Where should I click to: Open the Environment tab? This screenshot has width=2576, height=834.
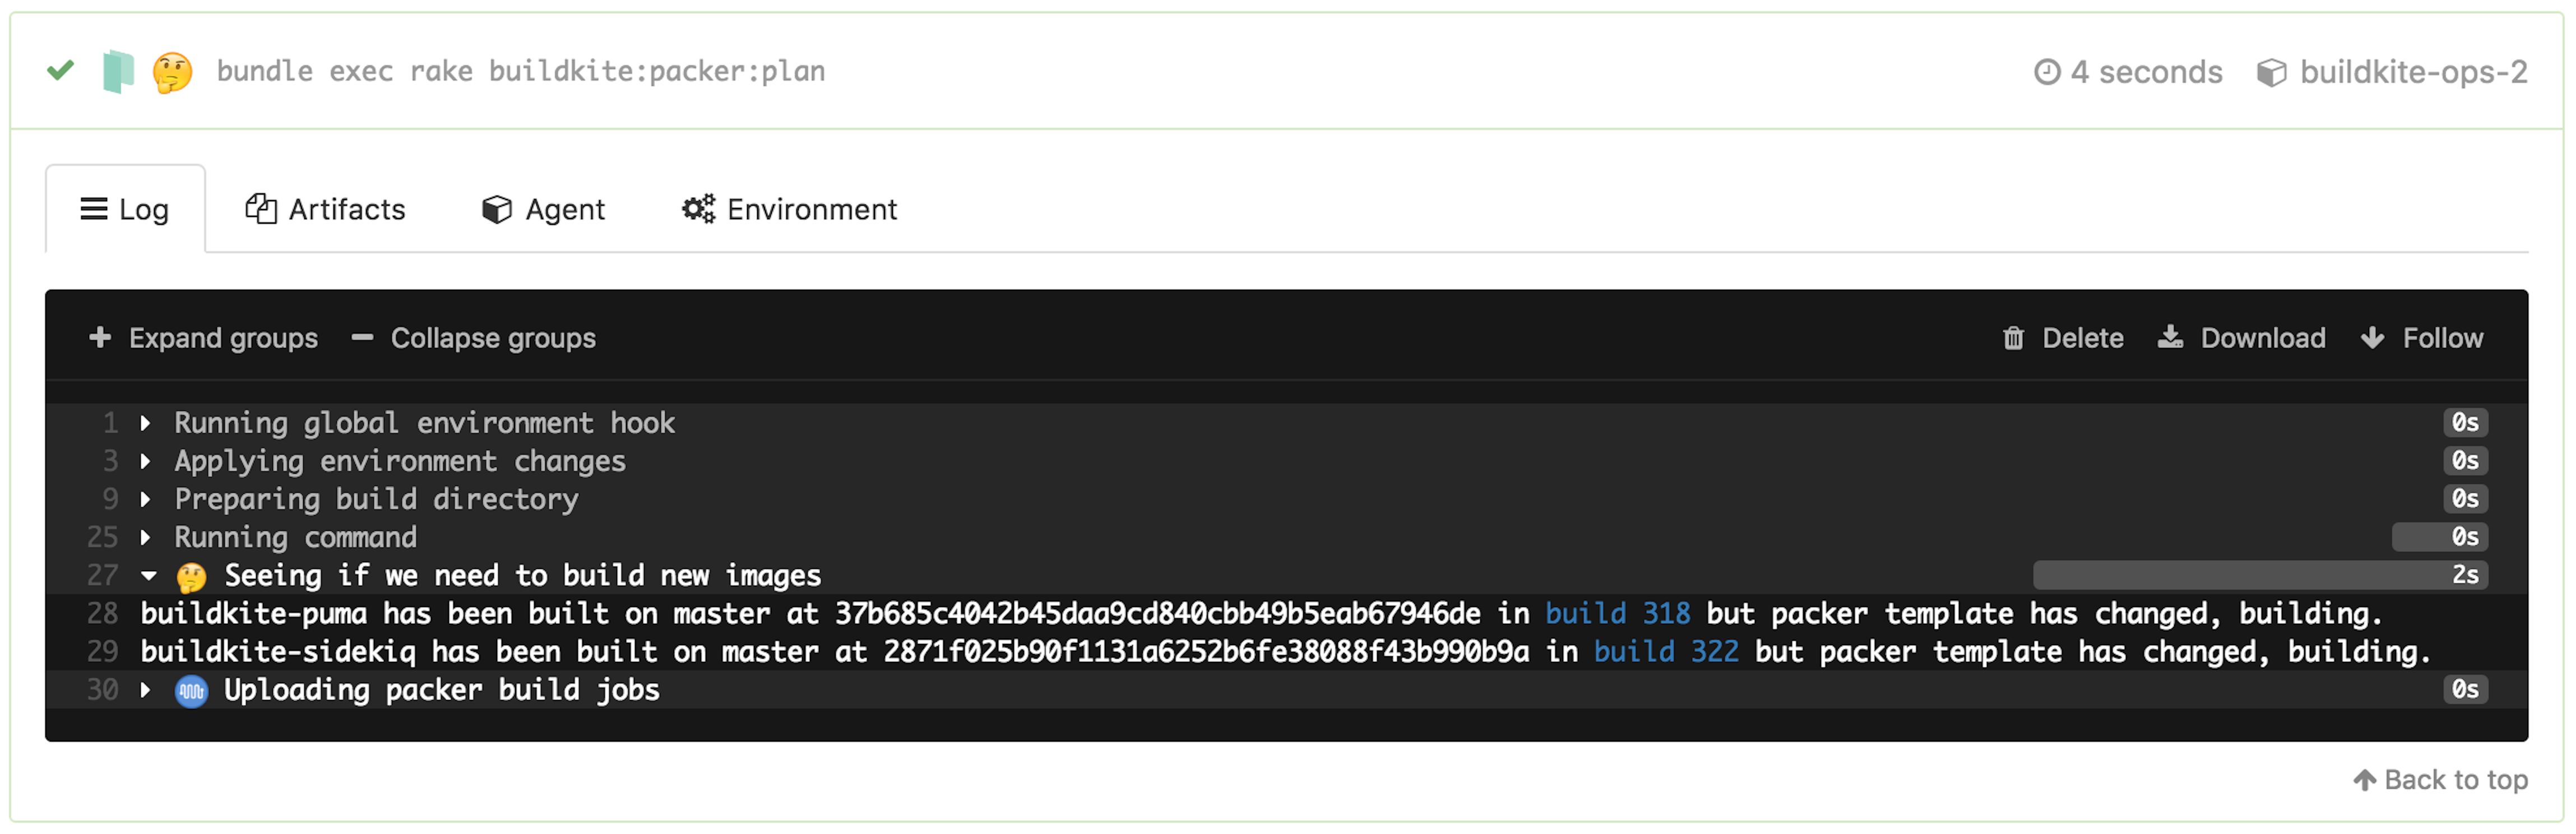tap(790, 209)
